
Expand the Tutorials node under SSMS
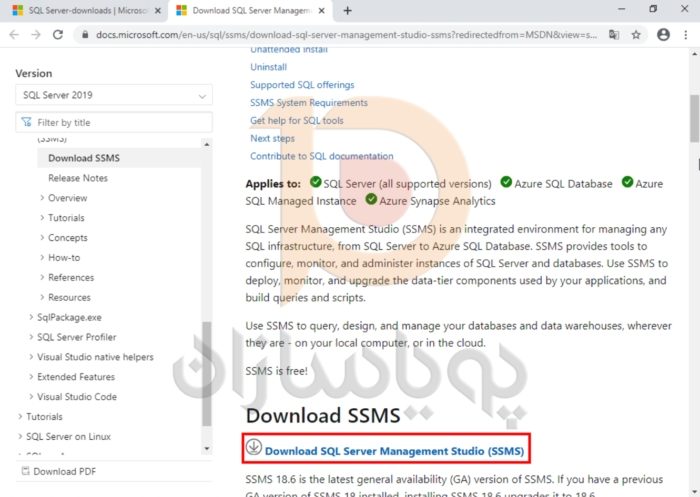pyautogui.click(x=66, y=218)
